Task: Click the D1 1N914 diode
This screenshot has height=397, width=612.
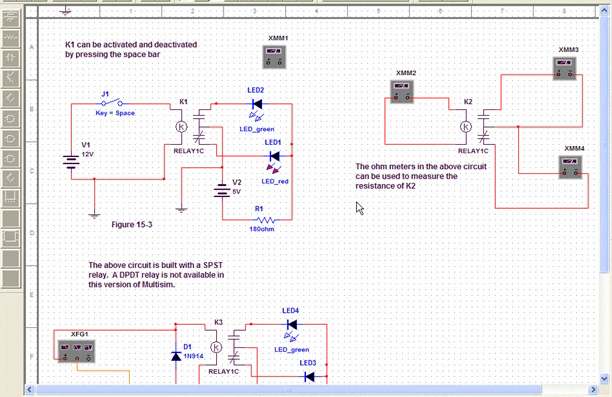Action: click(x=176, y=356)
